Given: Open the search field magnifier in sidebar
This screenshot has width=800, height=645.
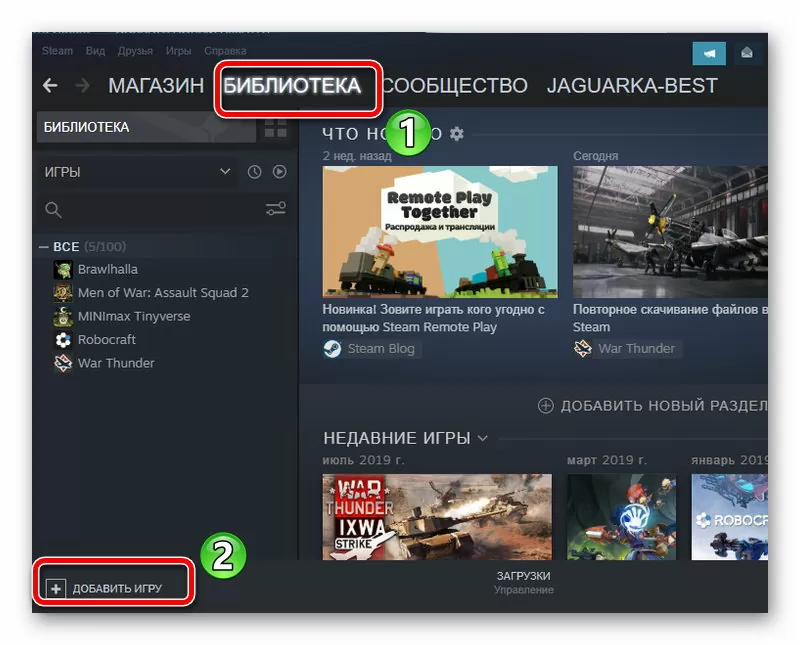Looking at the screenshot, I should [51, 210].
